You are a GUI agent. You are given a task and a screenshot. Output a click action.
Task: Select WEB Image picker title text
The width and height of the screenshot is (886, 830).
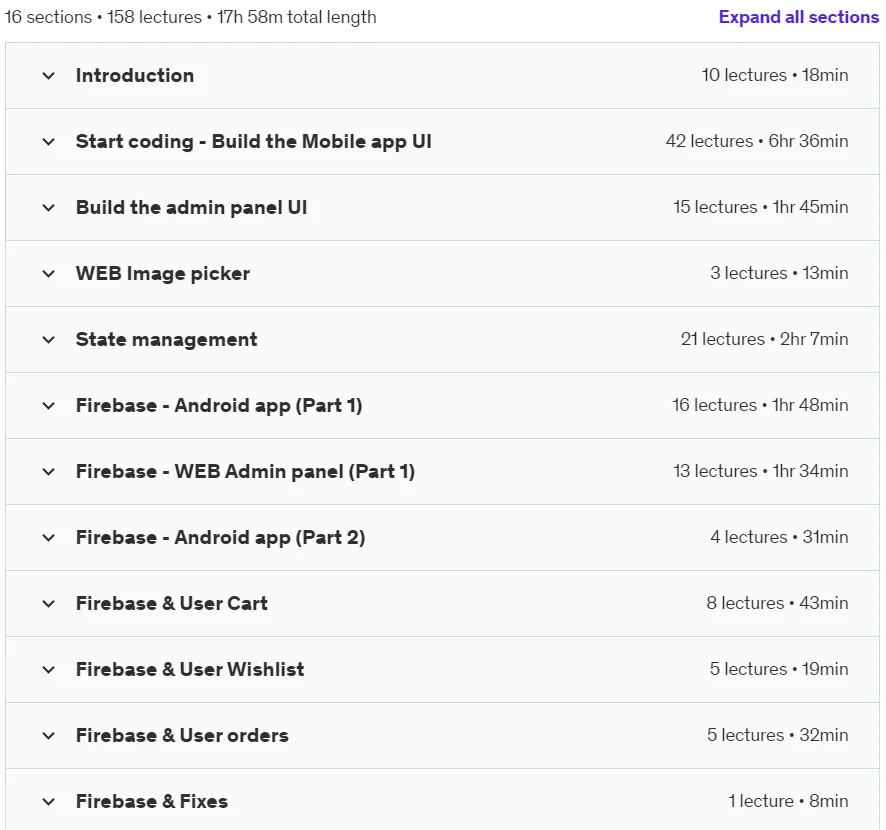pyautogui.click(x=163, y=273)
